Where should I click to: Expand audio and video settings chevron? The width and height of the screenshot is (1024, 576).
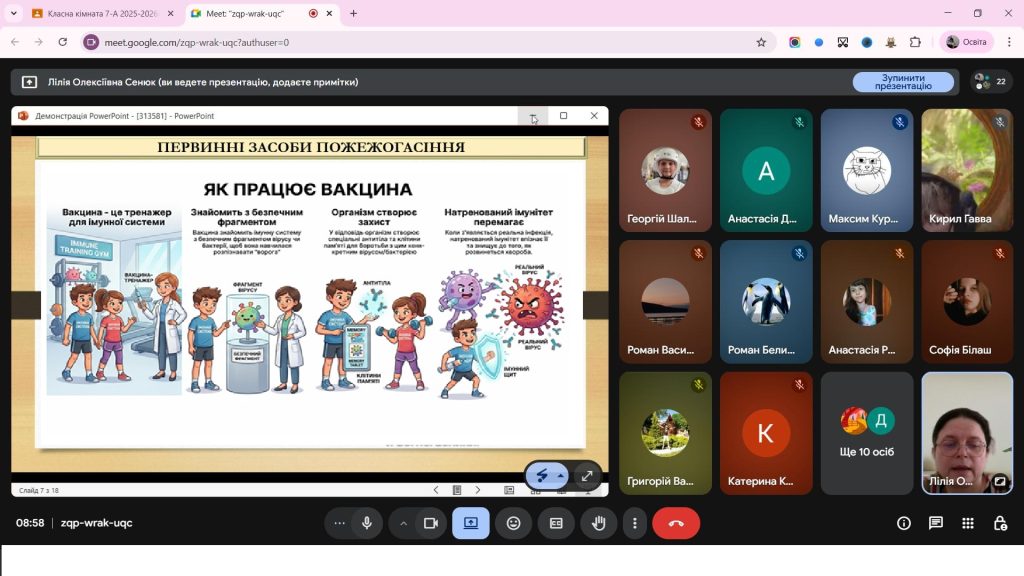(404, 523)
